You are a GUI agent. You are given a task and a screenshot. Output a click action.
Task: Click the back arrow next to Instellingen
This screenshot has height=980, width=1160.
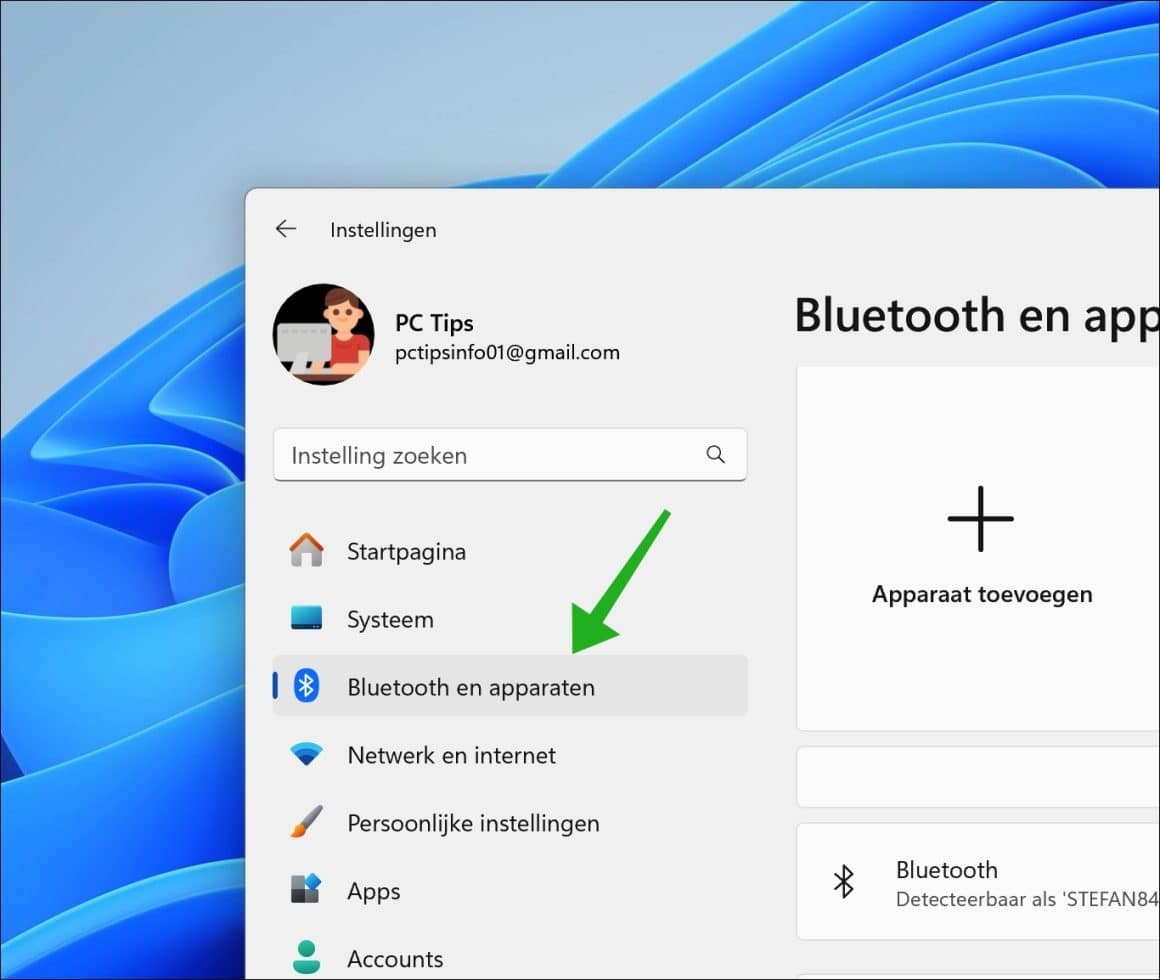point(286,229)
